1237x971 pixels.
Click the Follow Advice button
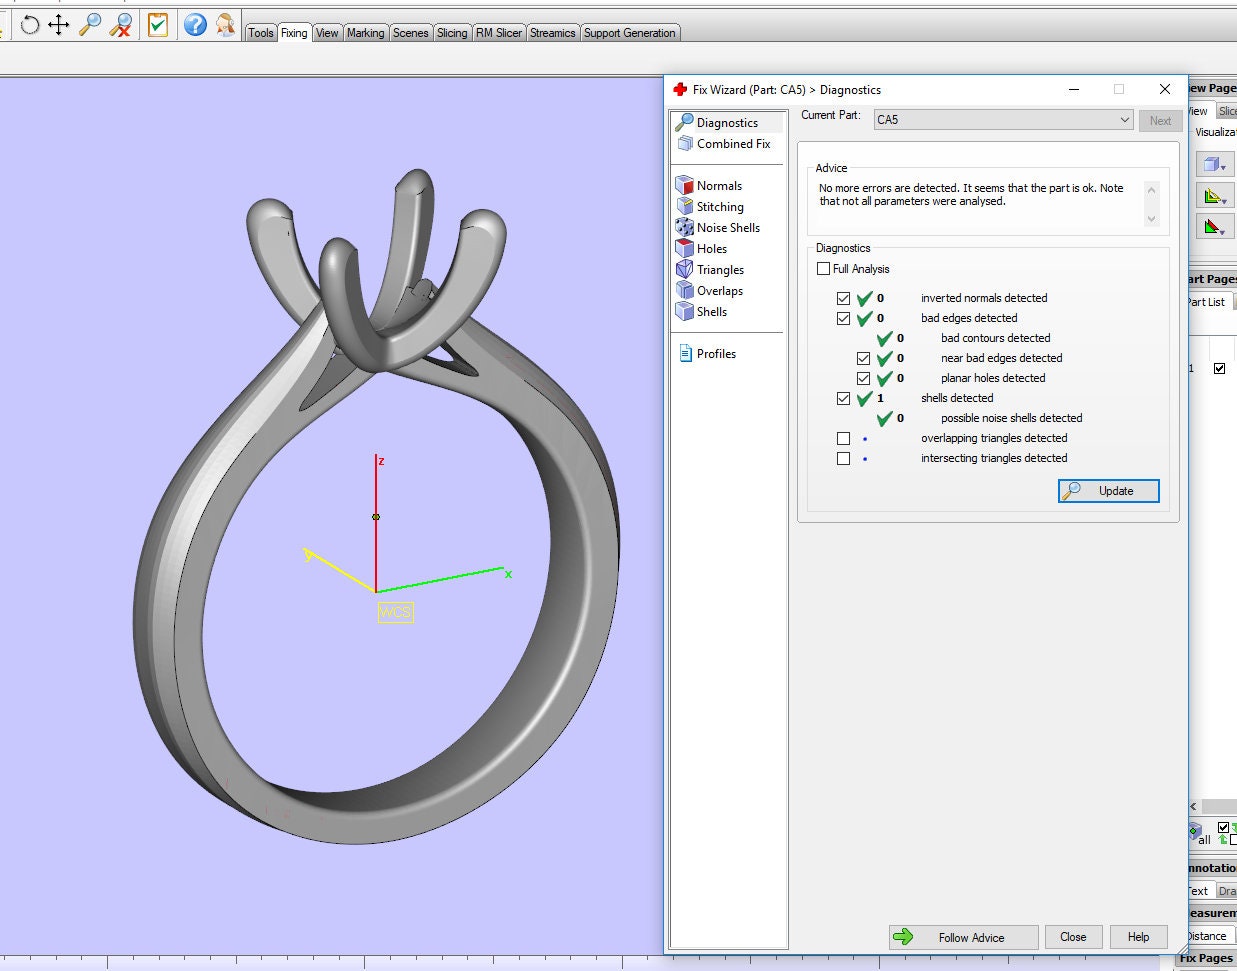click(x=962, y=937)
